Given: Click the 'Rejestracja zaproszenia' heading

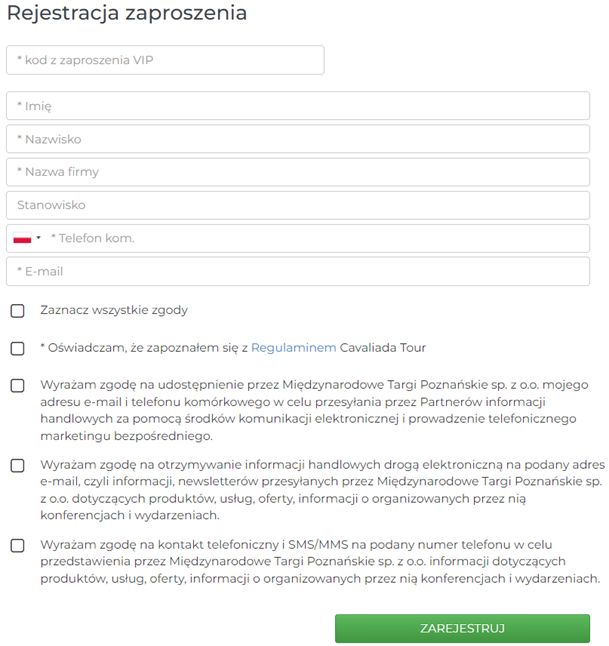Looking at the screenshot, I should tap(127, 13).
